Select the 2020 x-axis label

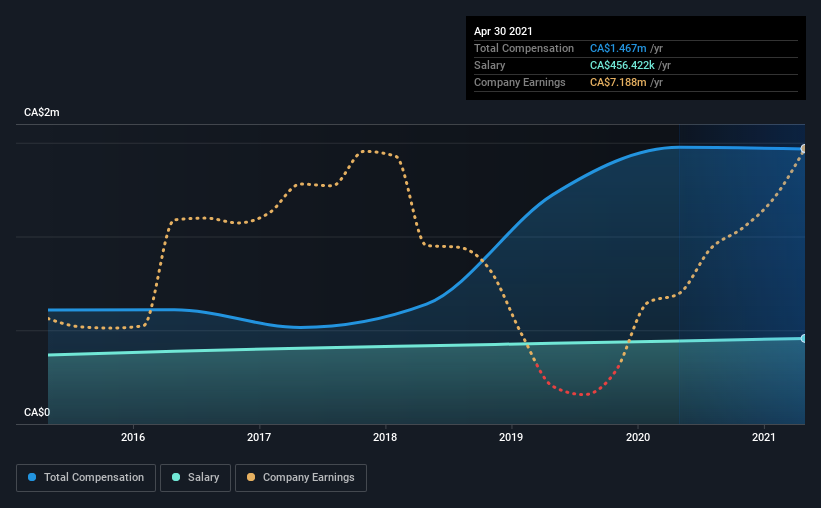click(x=638, y=437)
